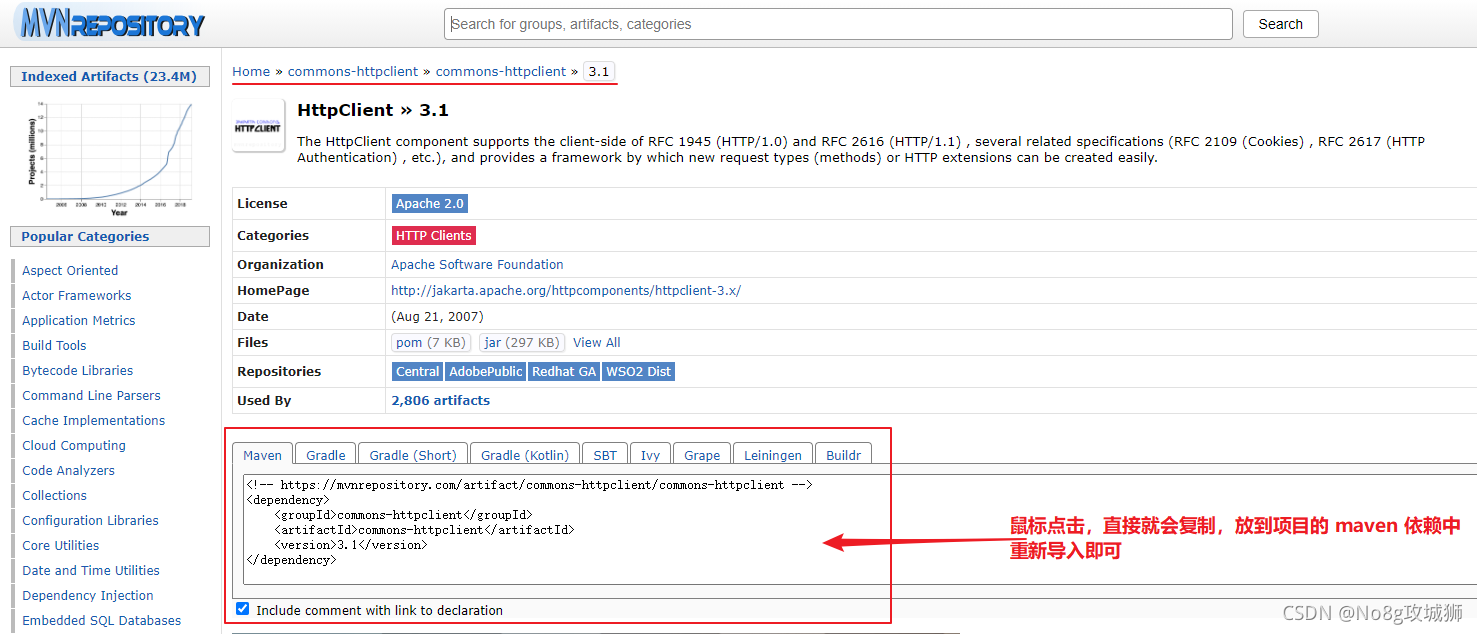Click the Search button
1477x634 pixels.
pyautogui.click(x=1281, y=24)
